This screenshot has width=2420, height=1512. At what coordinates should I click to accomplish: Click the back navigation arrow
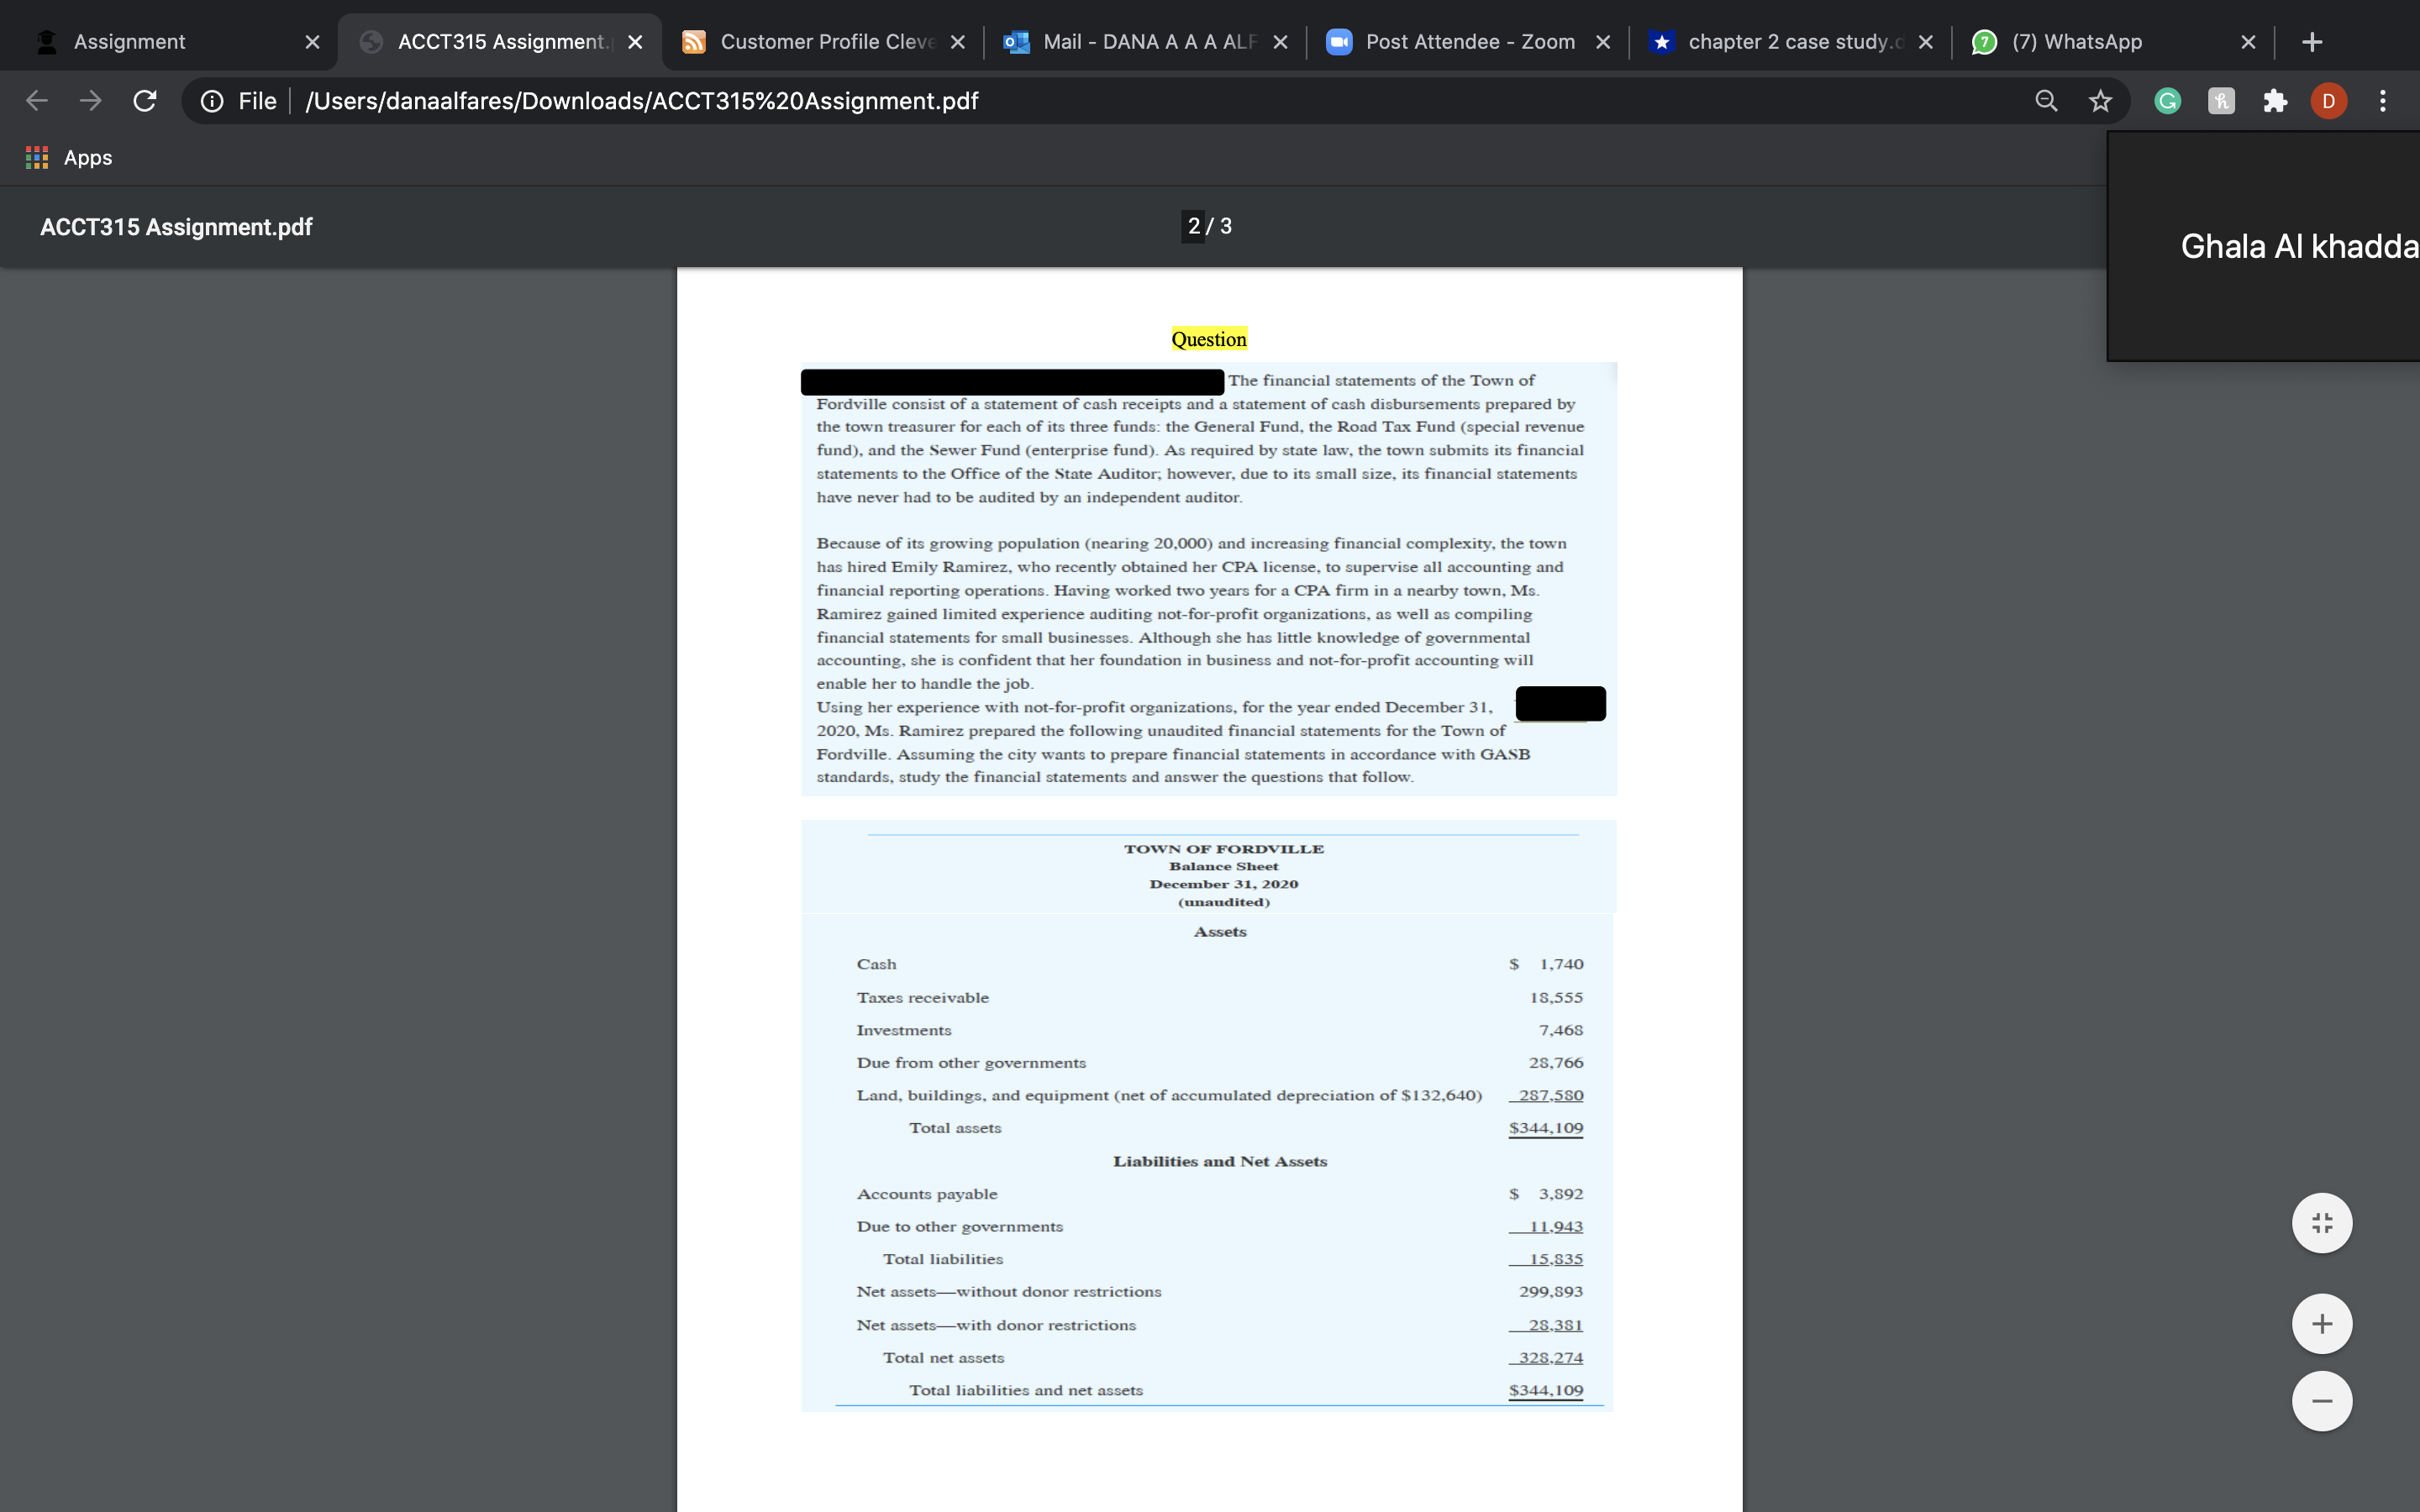[x=35, y=100]
